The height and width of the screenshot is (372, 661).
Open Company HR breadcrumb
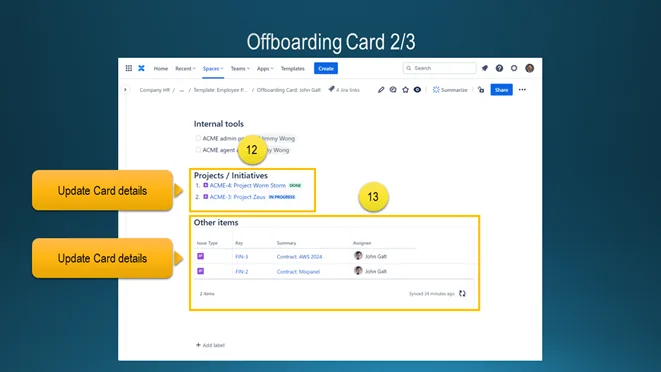pyautogui.click(x=155, y=90)
